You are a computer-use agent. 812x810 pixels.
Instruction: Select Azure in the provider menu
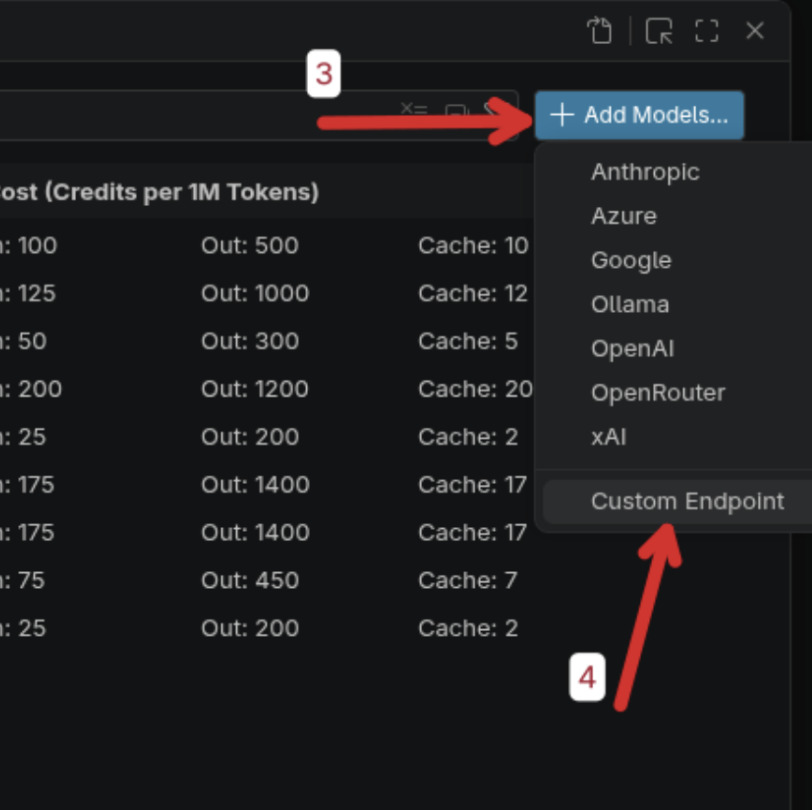(x=624, y=216)
